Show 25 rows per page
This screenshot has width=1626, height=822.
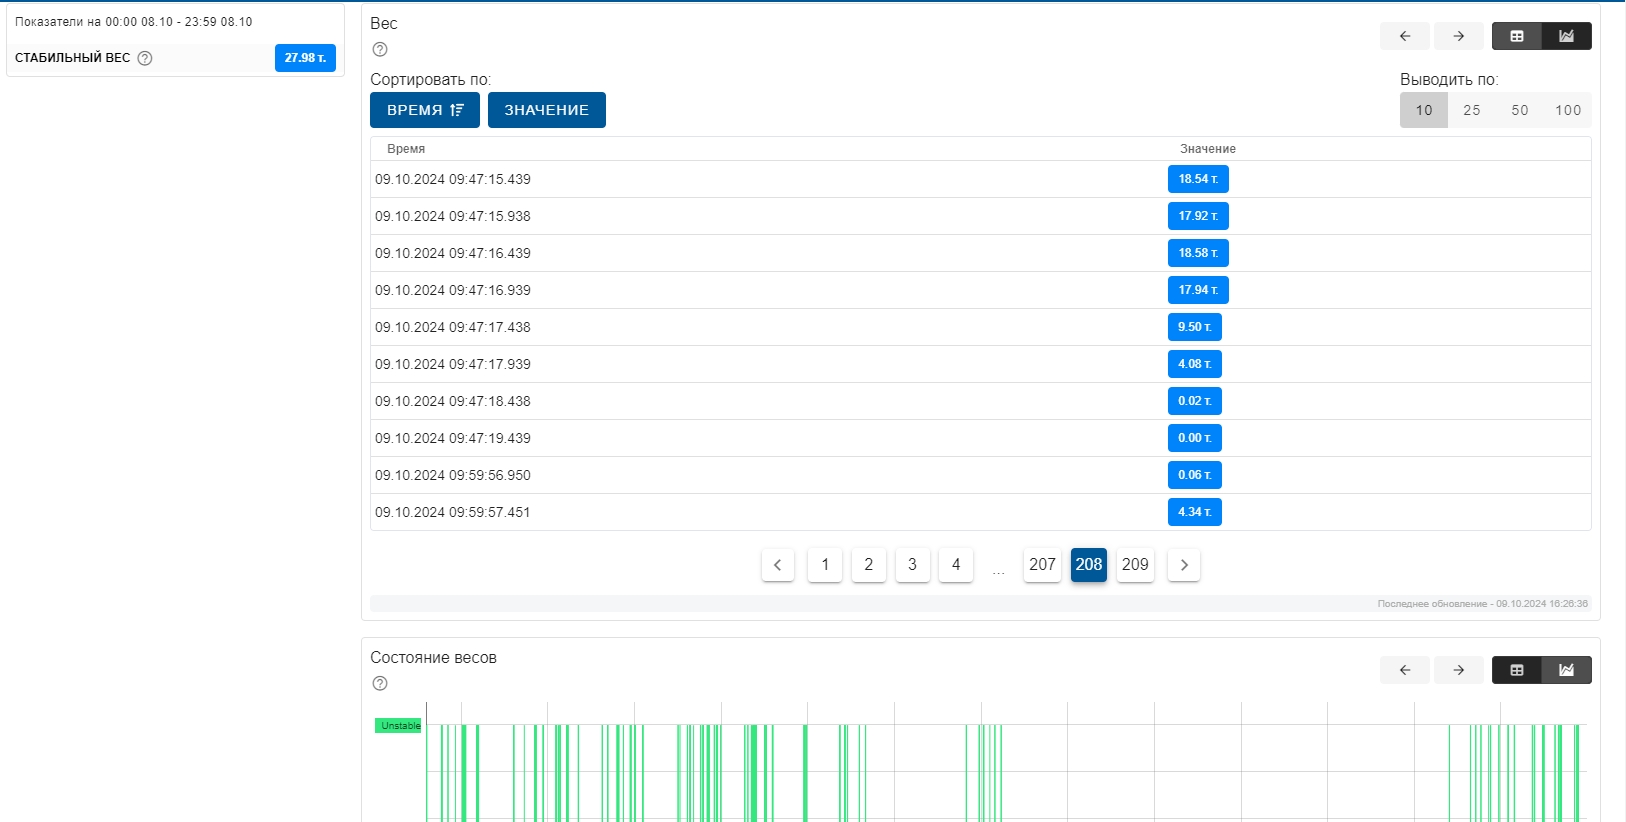(x=1472, y=110)
